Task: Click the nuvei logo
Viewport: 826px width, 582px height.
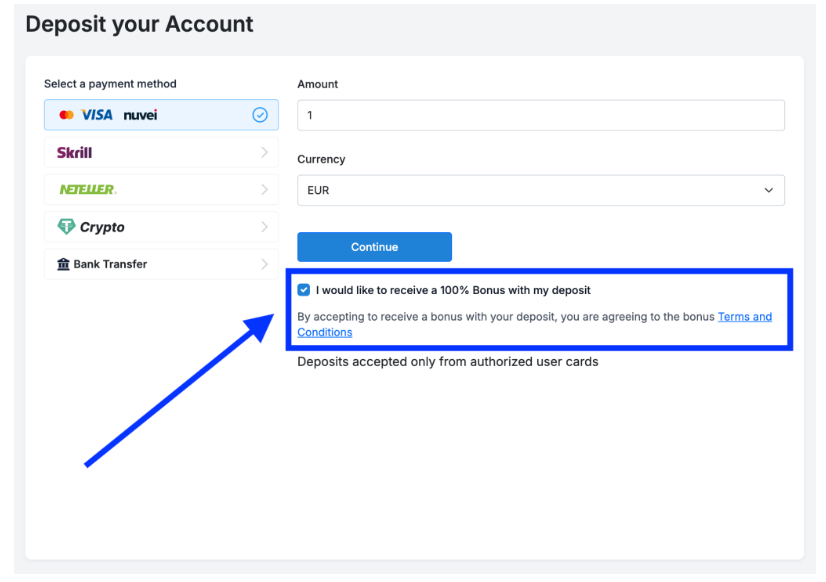Action: point(140,115)
